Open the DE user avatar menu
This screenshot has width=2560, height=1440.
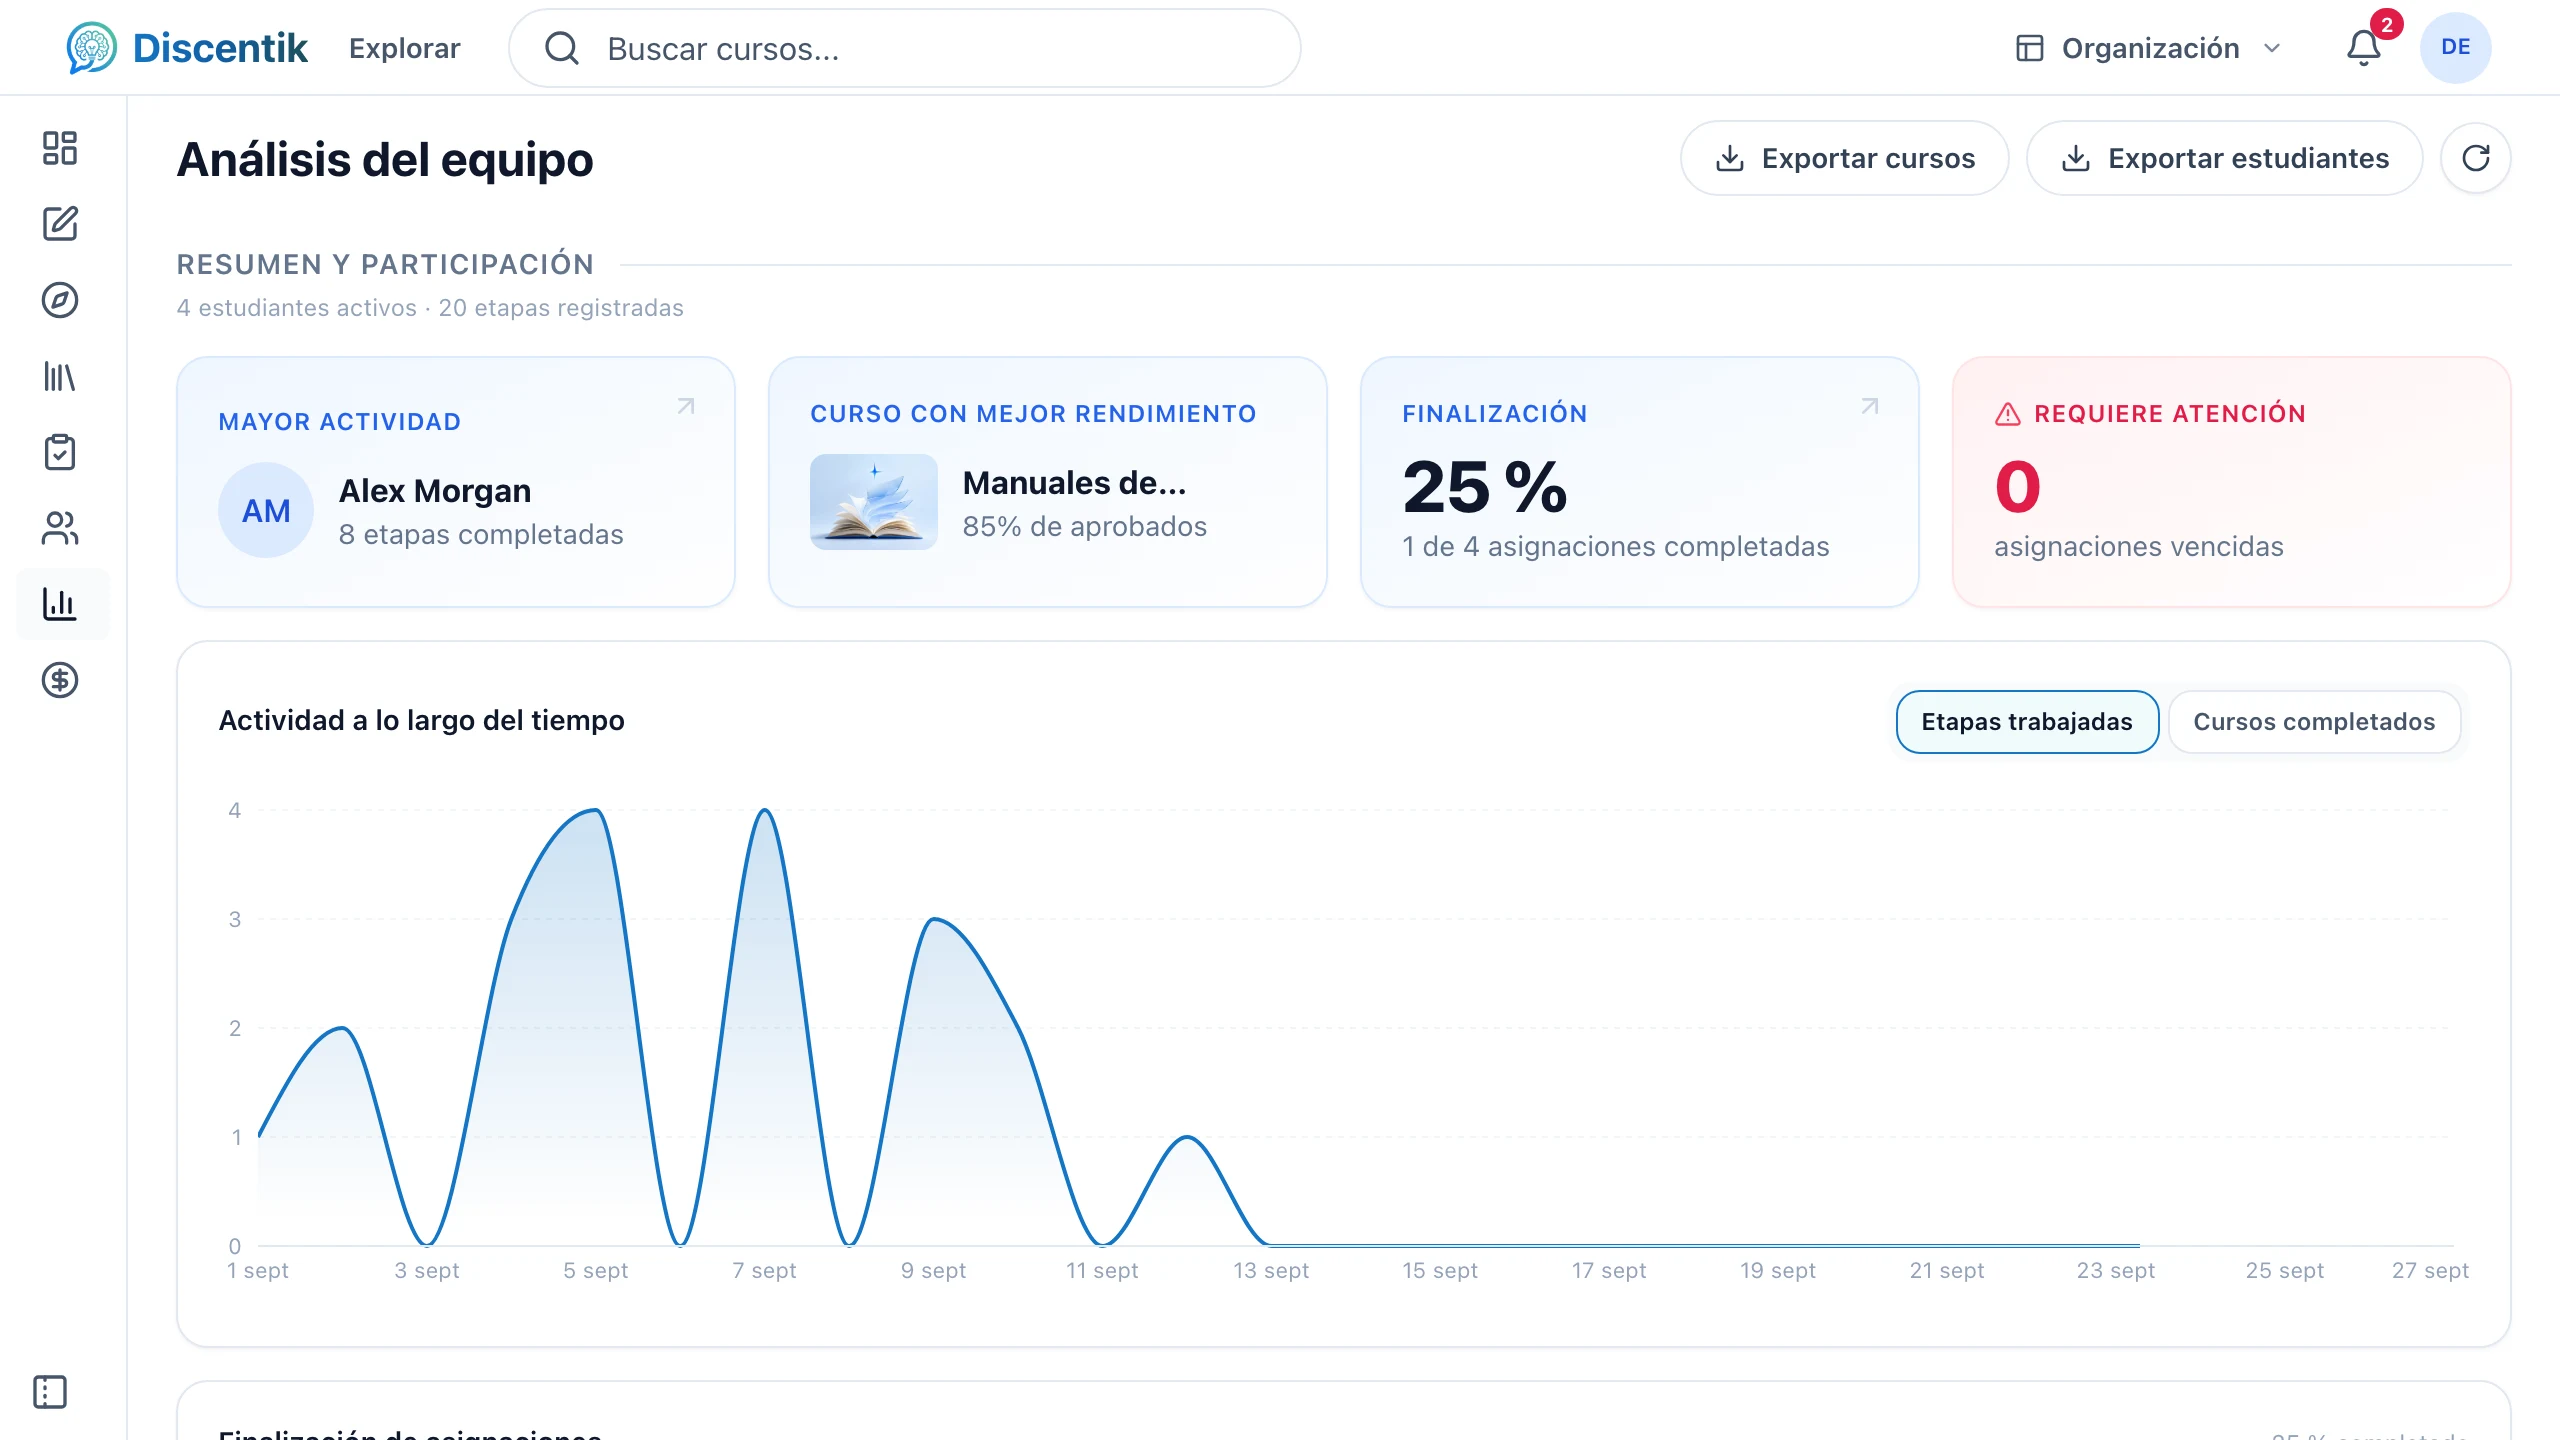[2456, 48]
